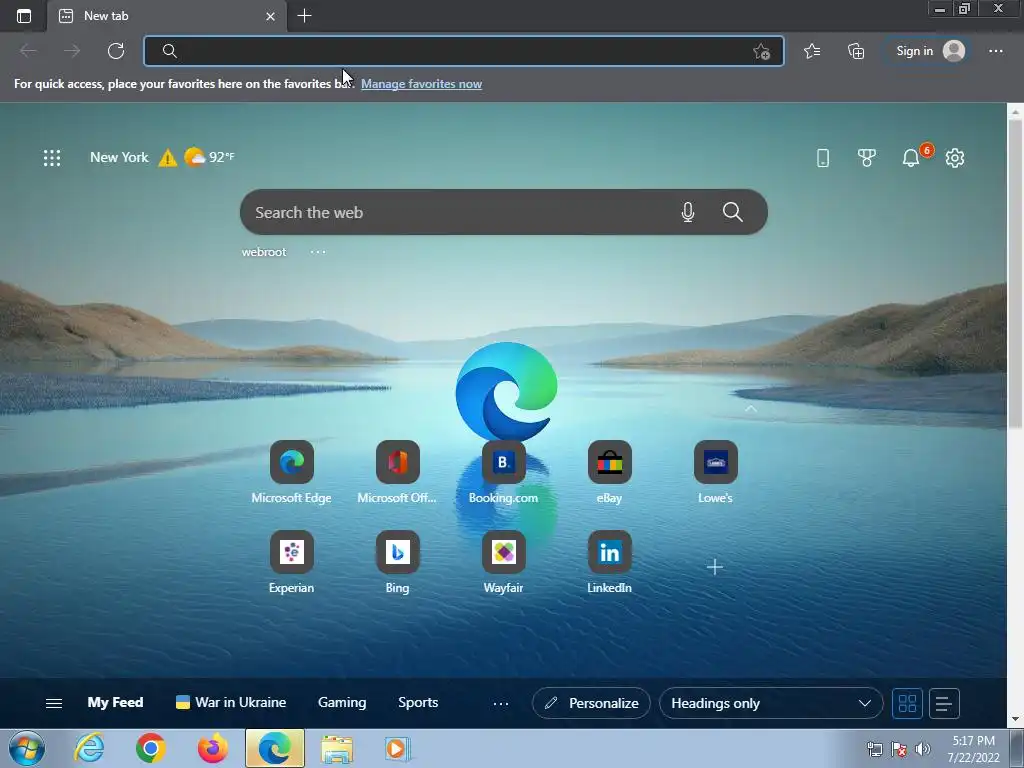Open a new tab with plus button
The width and height of the screenshot is (1024, 768).
click(304, 16)
